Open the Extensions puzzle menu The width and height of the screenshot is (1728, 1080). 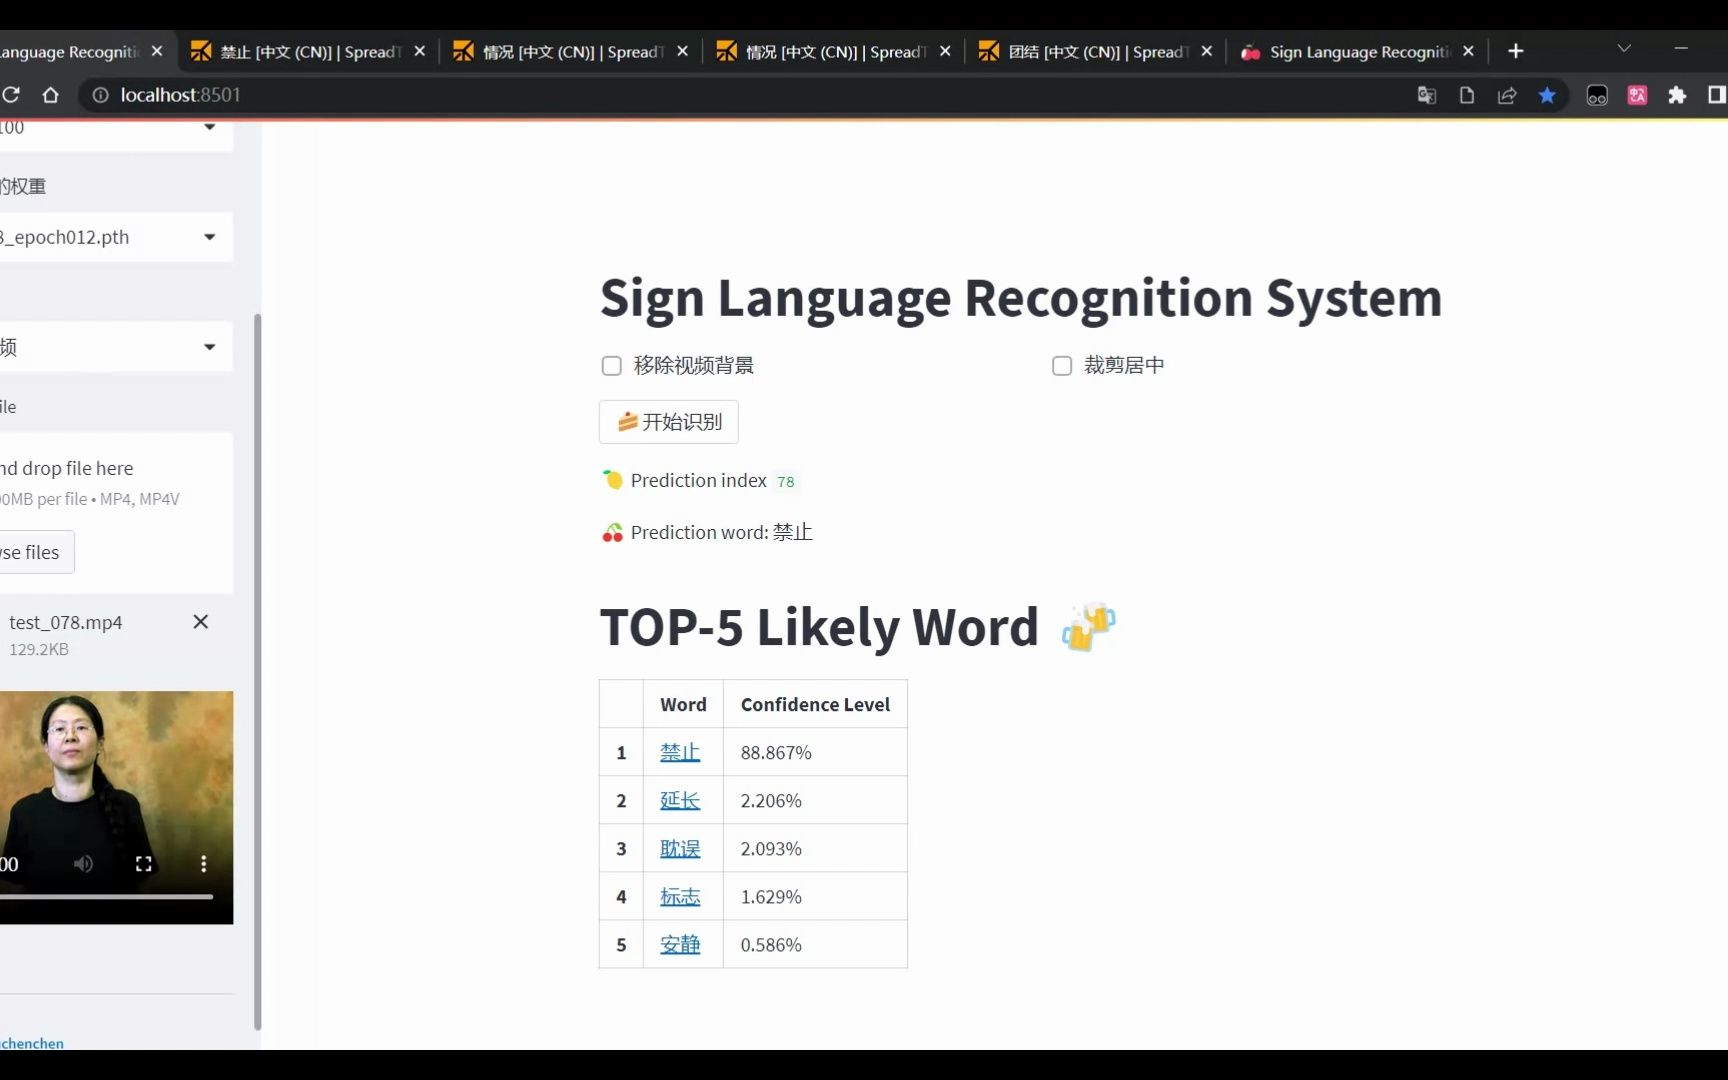[1677, 95]
